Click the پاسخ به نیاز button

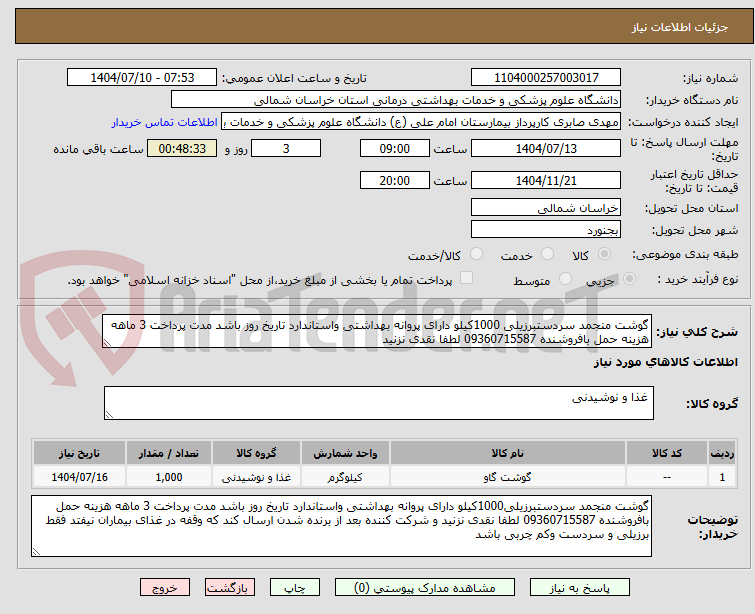(x=580, y=588)
